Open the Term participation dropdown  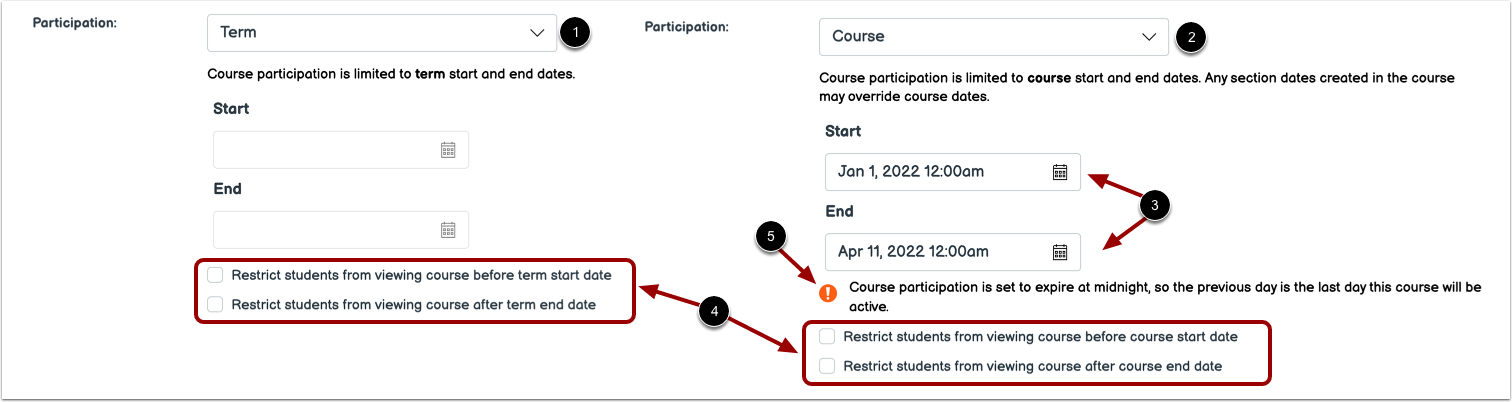[381, 32]
